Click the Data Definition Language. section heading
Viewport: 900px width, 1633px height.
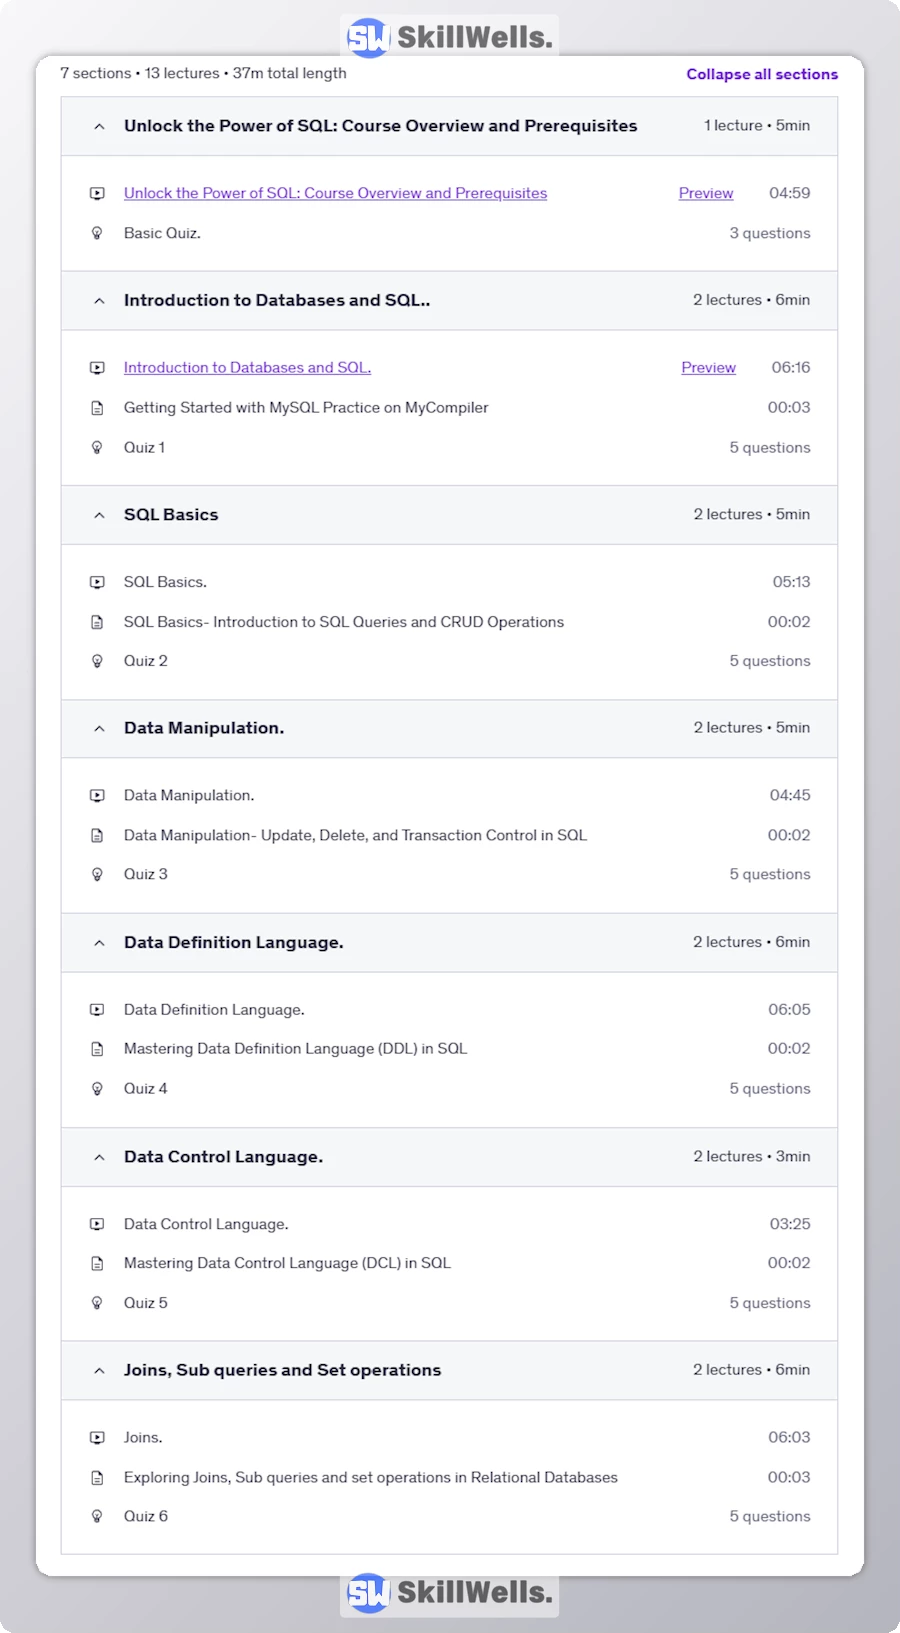233,942
